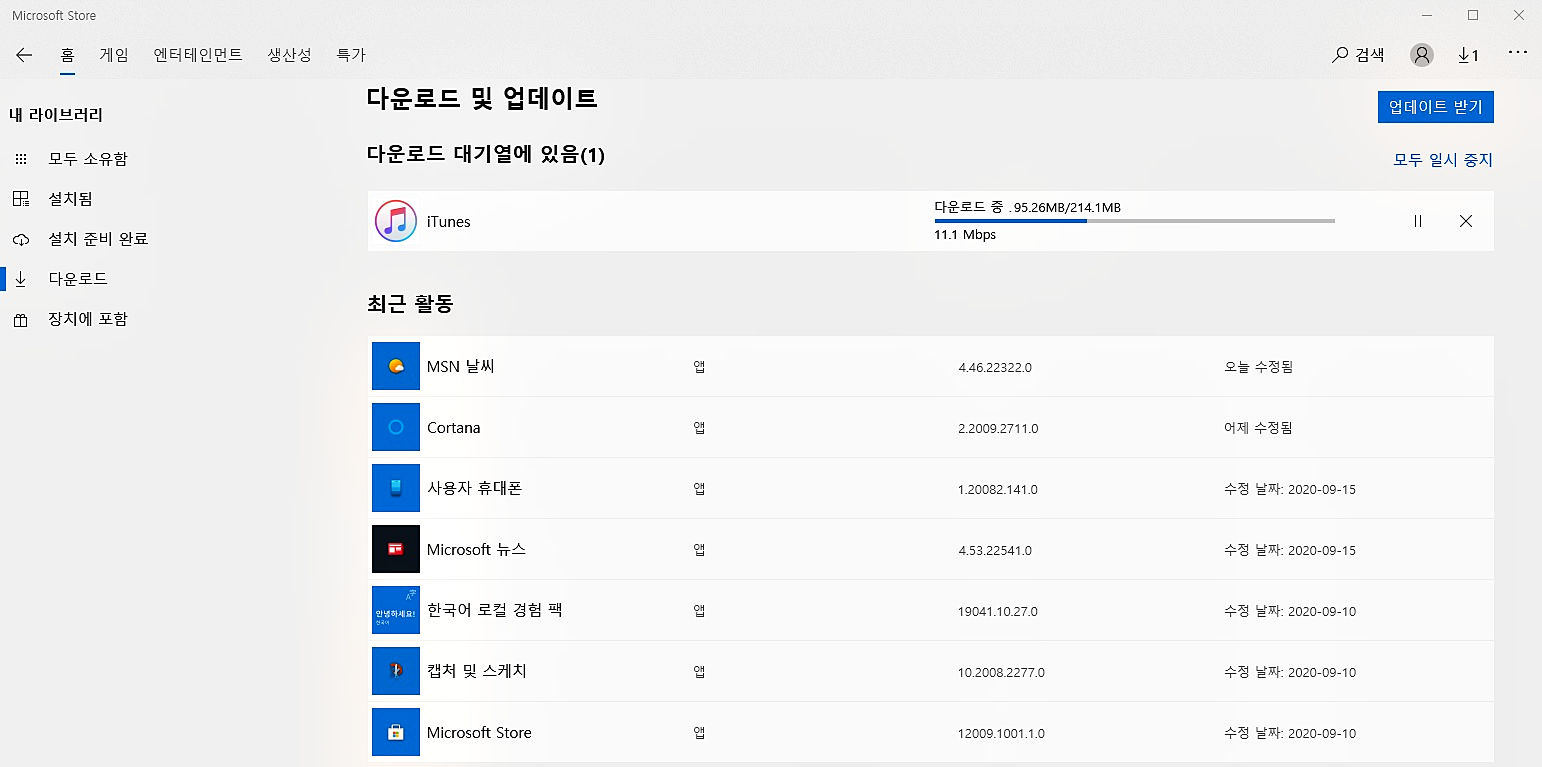The image size is (1542, 767).
Task: Open the downloads indicator showing 1
Action: click(x=1468, y=55)
